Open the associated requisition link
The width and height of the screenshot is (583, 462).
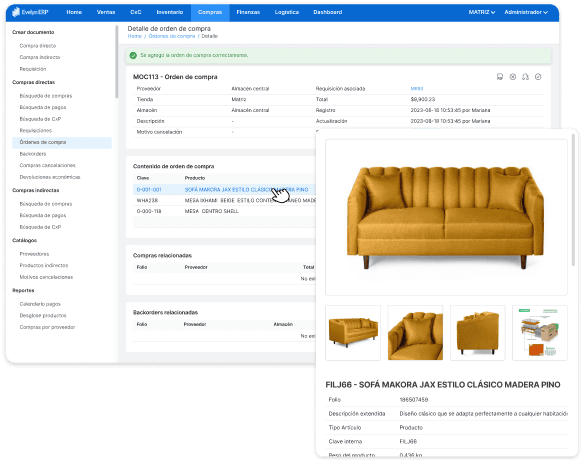417,88
